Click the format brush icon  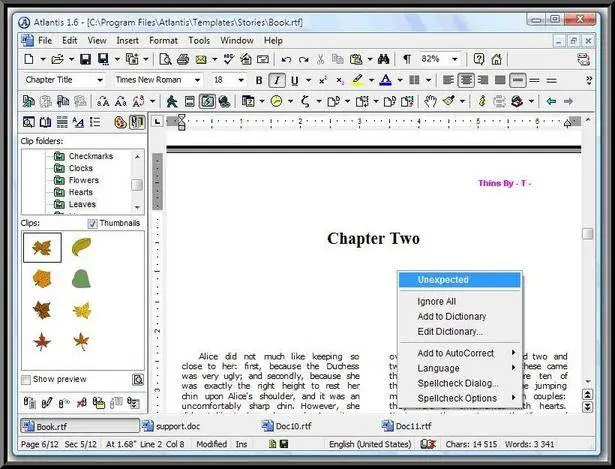[x=449, y=102]
